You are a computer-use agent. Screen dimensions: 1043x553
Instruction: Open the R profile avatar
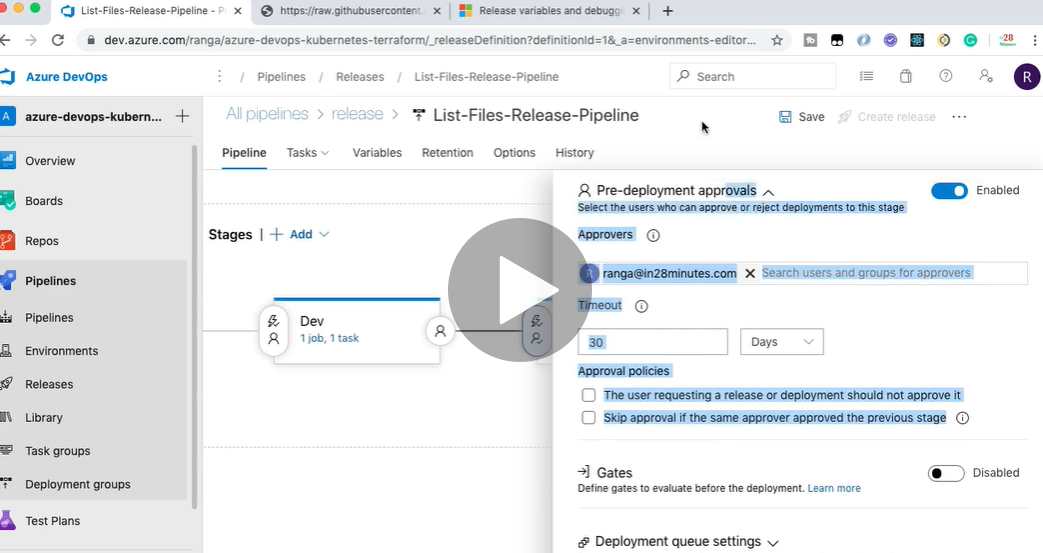pos(1026,77)
